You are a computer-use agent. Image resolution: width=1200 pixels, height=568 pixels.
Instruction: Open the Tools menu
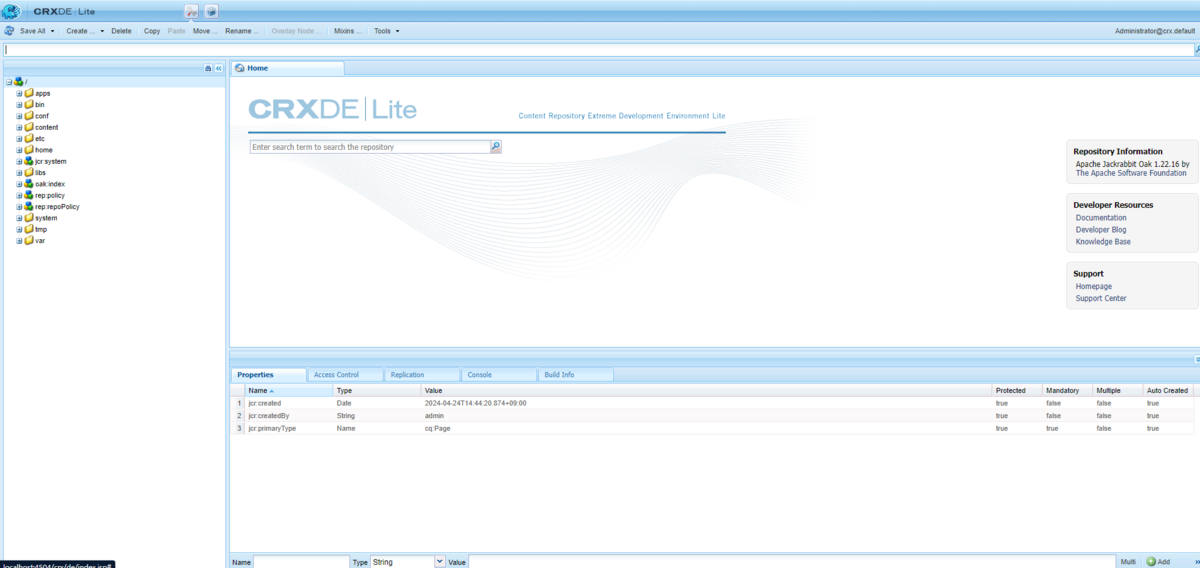pyautogui.click(x=386, y=31)
